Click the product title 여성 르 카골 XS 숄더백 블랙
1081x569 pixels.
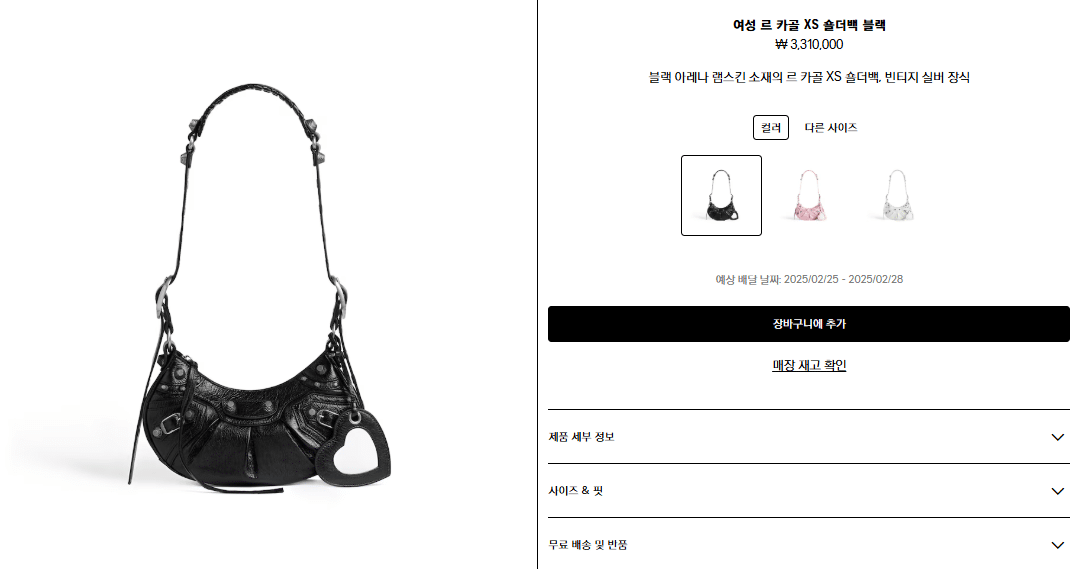pyautogui.click(x=809, y=25)
